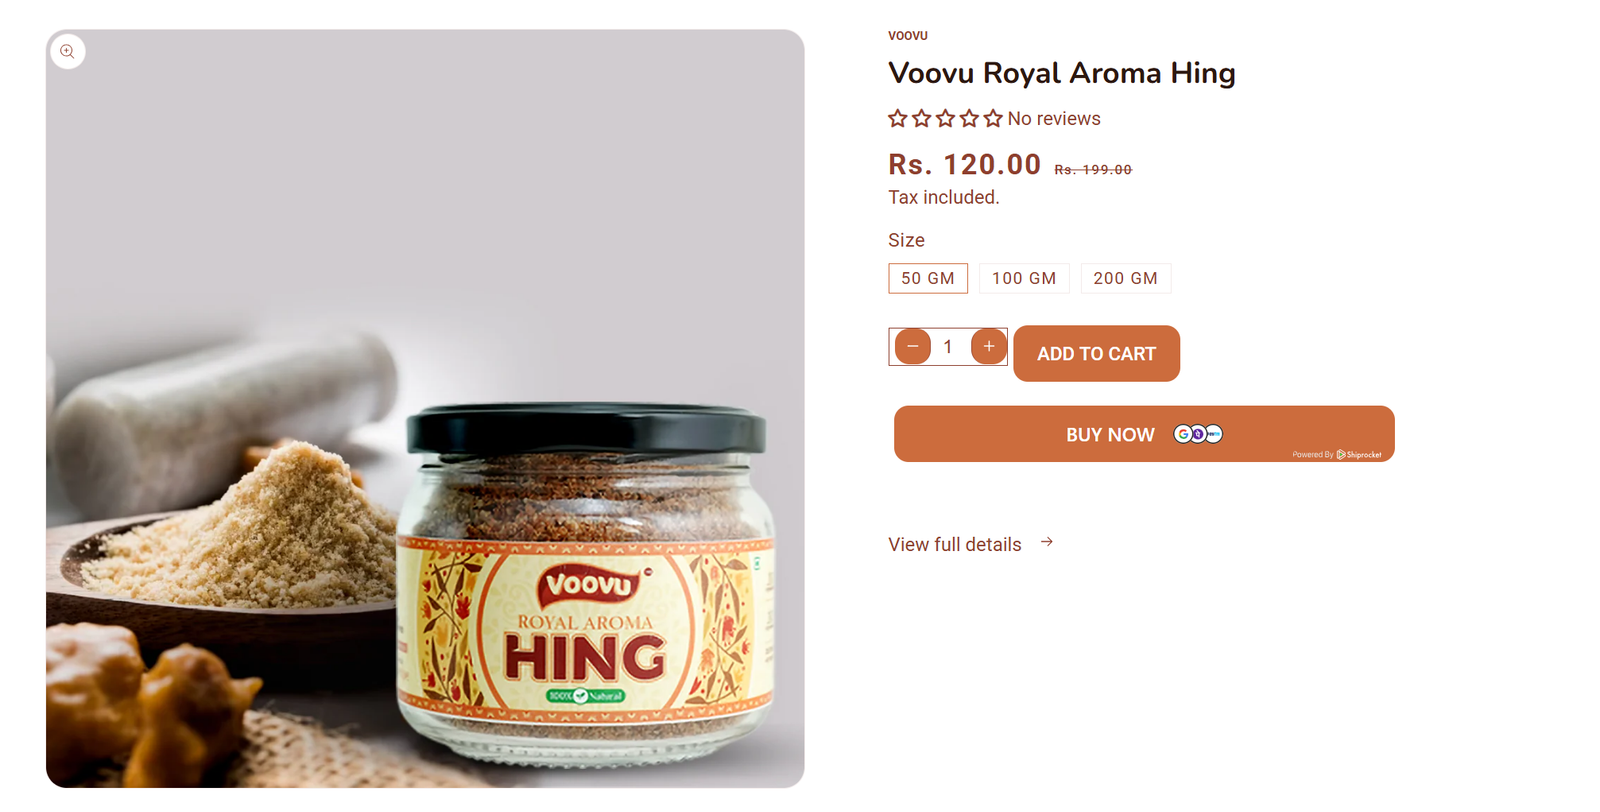Viewport: 1600px width, 812px height.
Task: Click the payment icons on Buy Now button
Action: point(1198,434)
